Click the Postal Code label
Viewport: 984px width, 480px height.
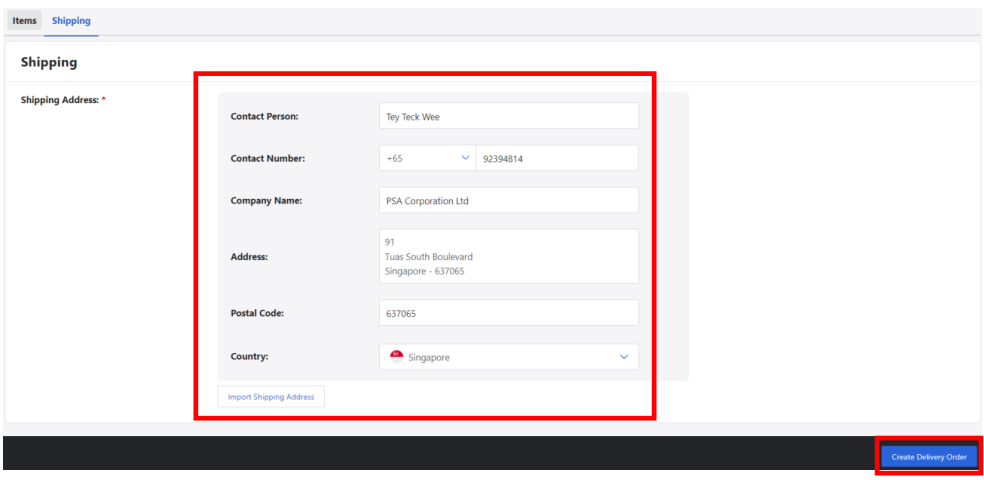tap(257, 312)
